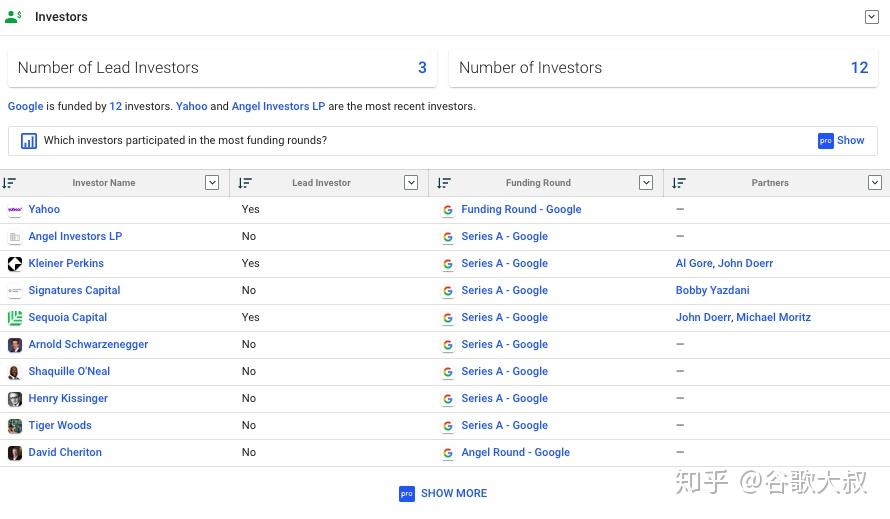Open the Investor Name column dropdown
The width and height of the screenshot is (890, 519).
(x=211, y=182)
